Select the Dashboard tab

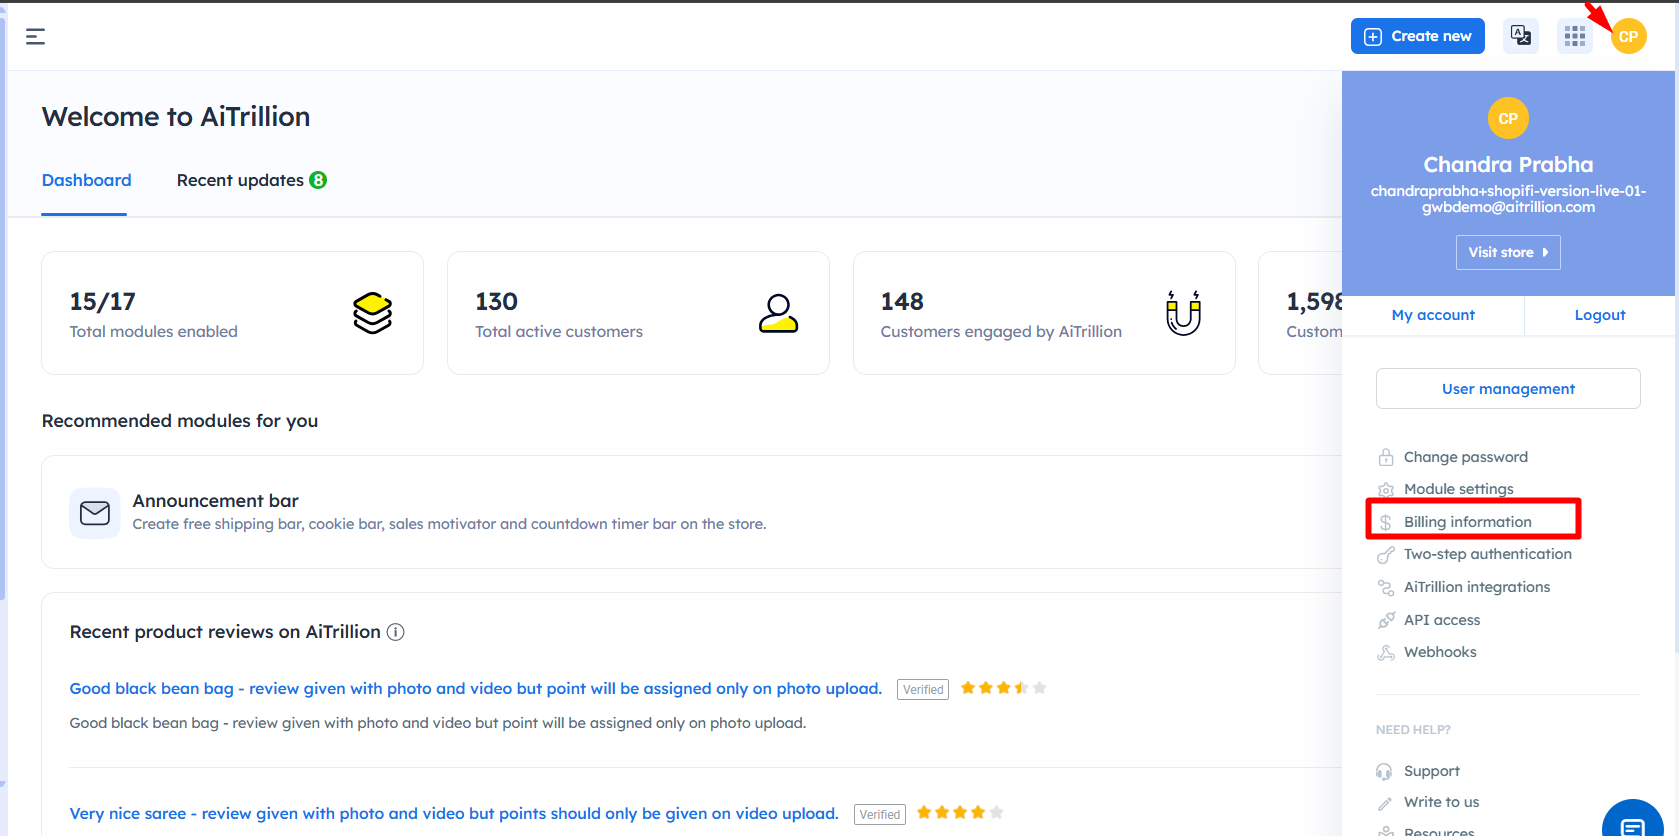[86, 180]
